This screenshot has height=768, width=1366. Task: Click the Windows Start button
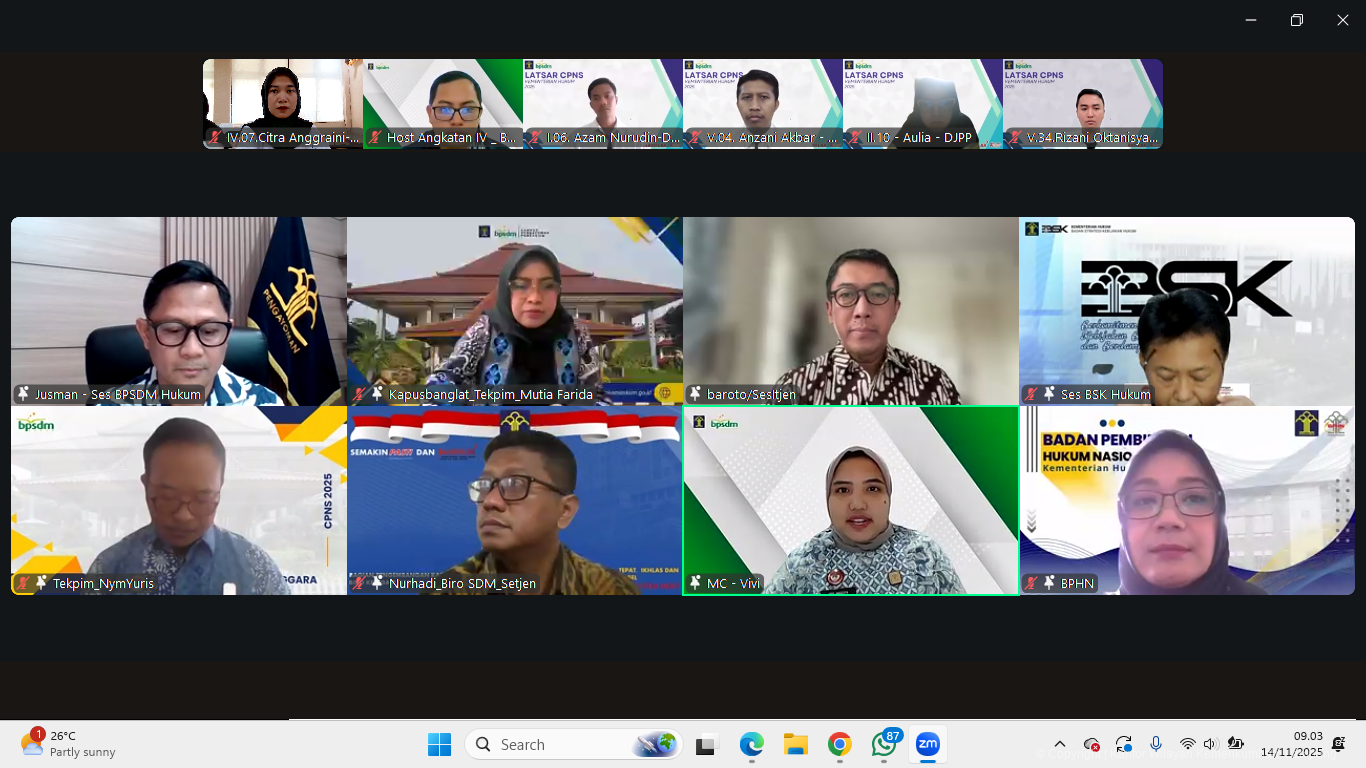click(440, 744)
